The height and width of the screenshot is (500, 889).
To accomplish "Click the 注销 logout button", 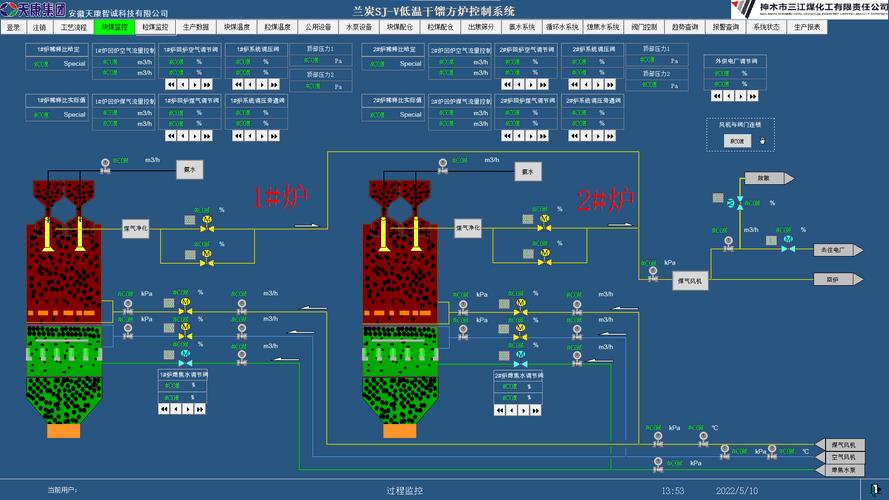I will [39, 27].
